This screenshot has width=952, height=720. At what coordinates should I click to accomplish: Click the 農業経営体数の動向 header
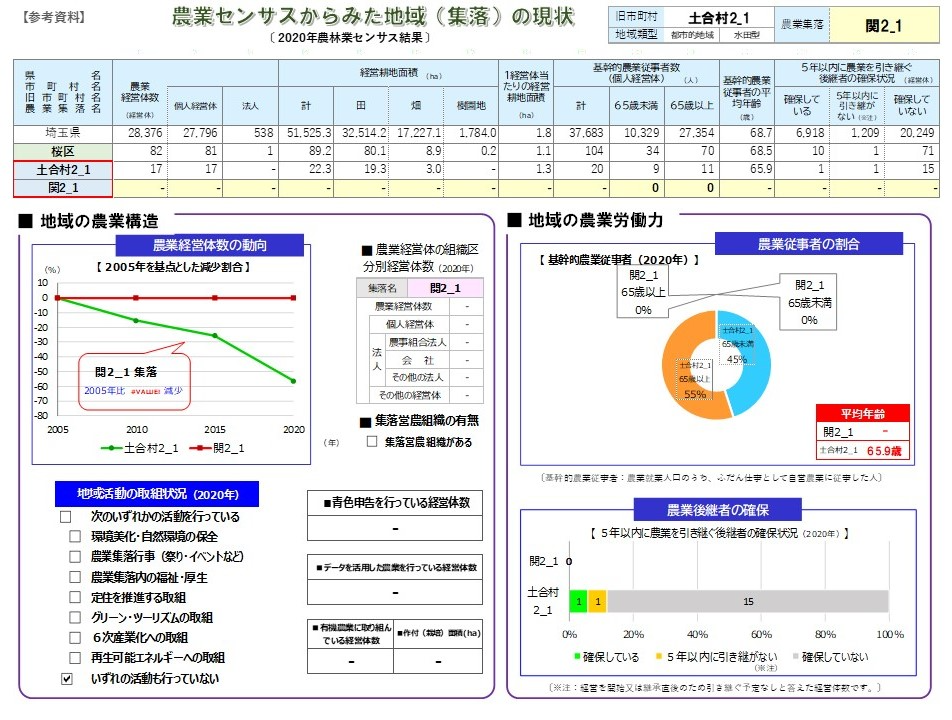209,245
